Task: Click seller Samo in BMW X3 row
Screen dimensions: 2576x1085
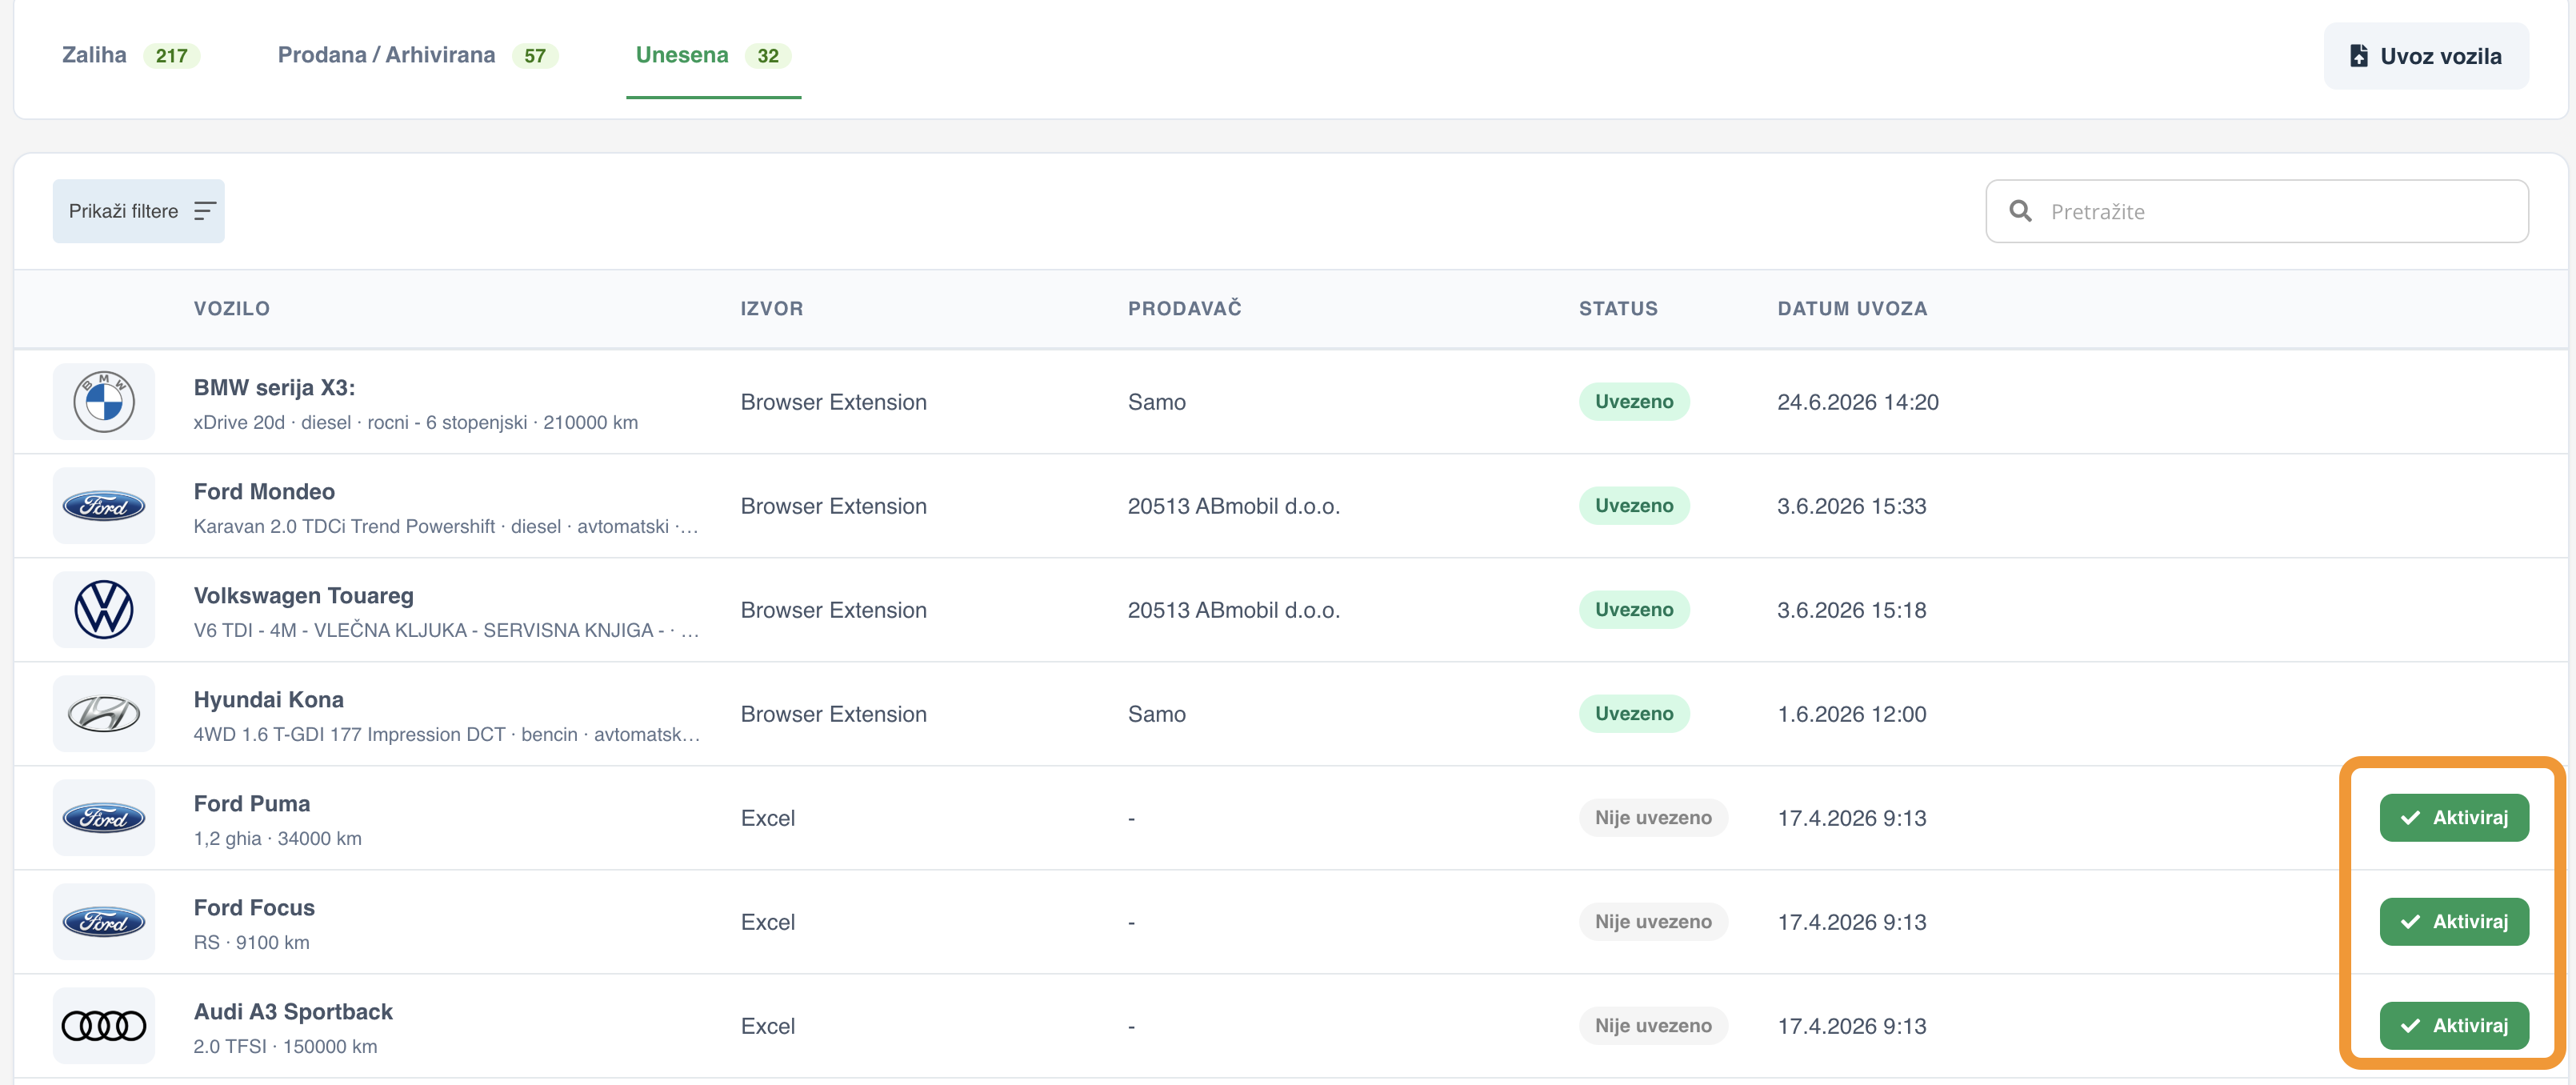Action: 1157,402
